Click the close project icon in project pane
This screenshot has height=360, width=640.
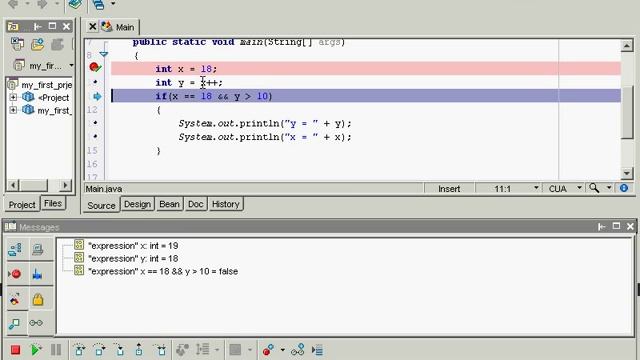(18, 44)
